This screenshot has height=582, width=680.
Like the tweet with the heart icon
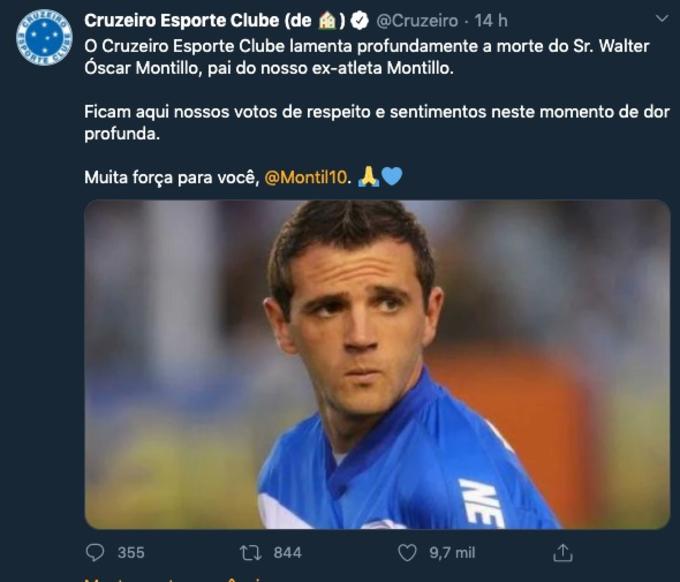pyautogui.click(x=407, y=552)
